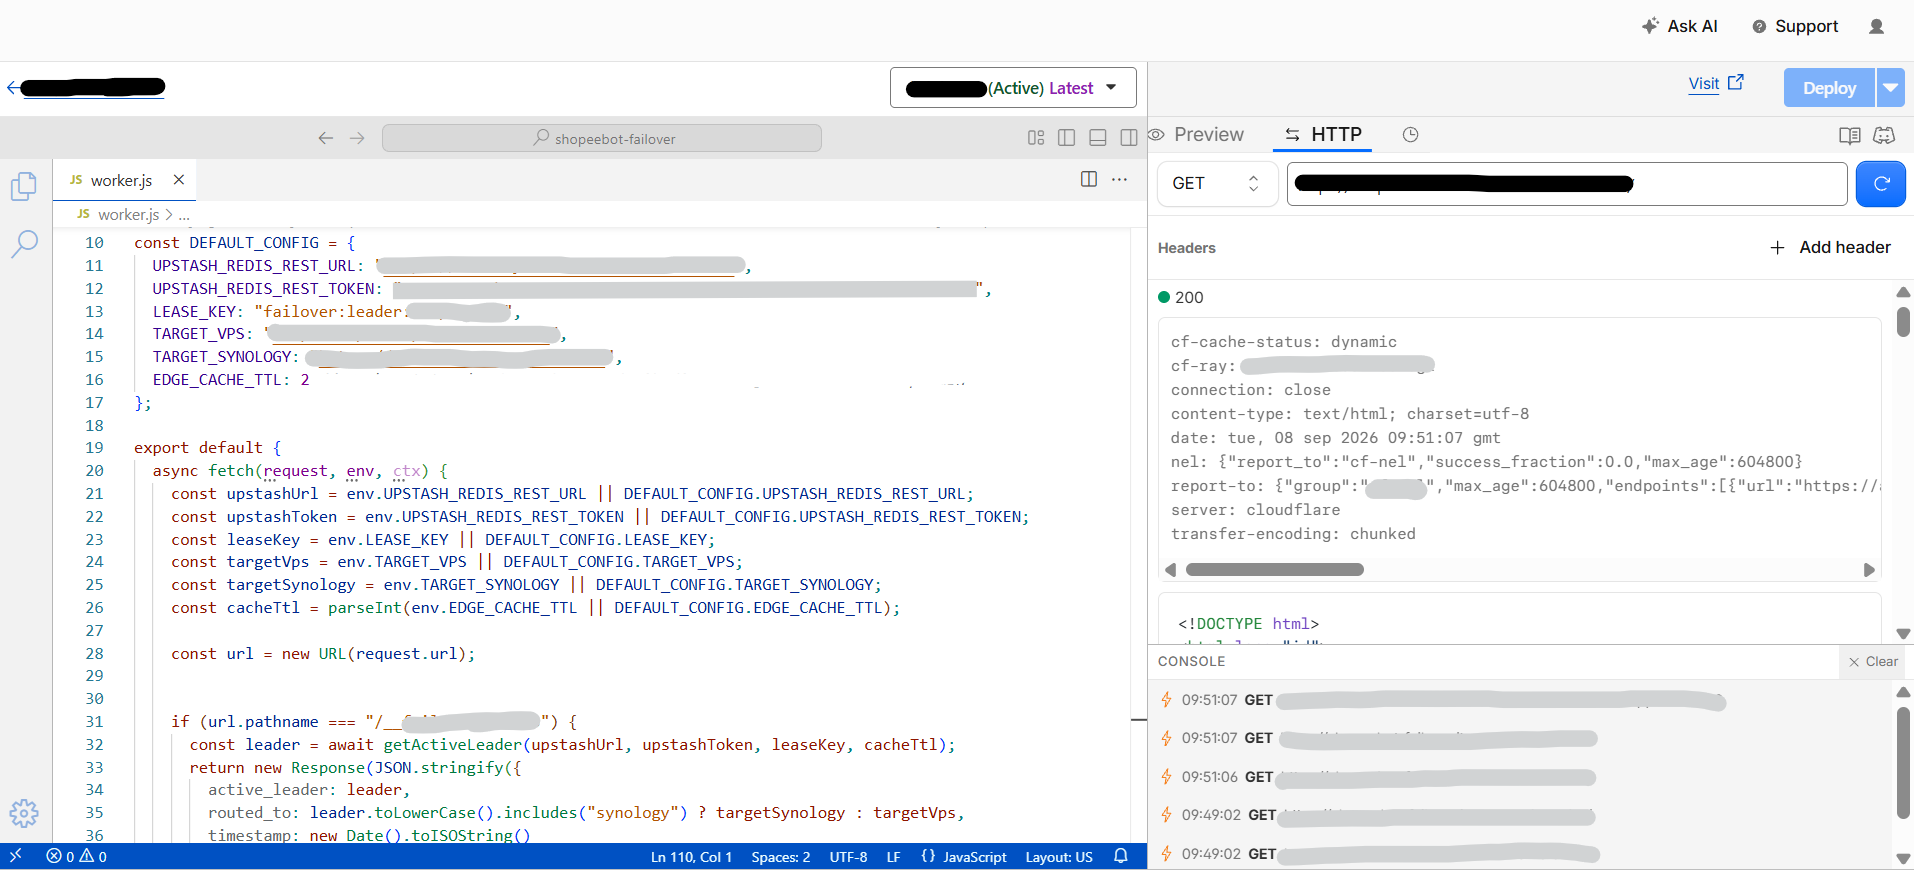The height and width of the screenshot is (870, 1914).
Task: Toggle the primary side bar visibility
Action: [1067, 138]
